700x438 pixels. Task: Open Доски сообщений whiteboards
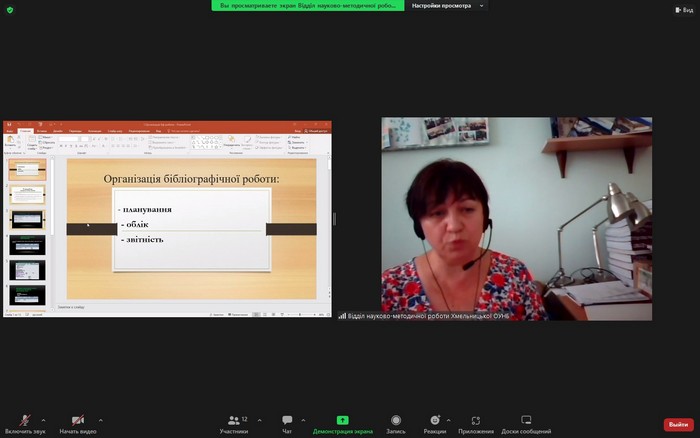click(x=526, y=420)
